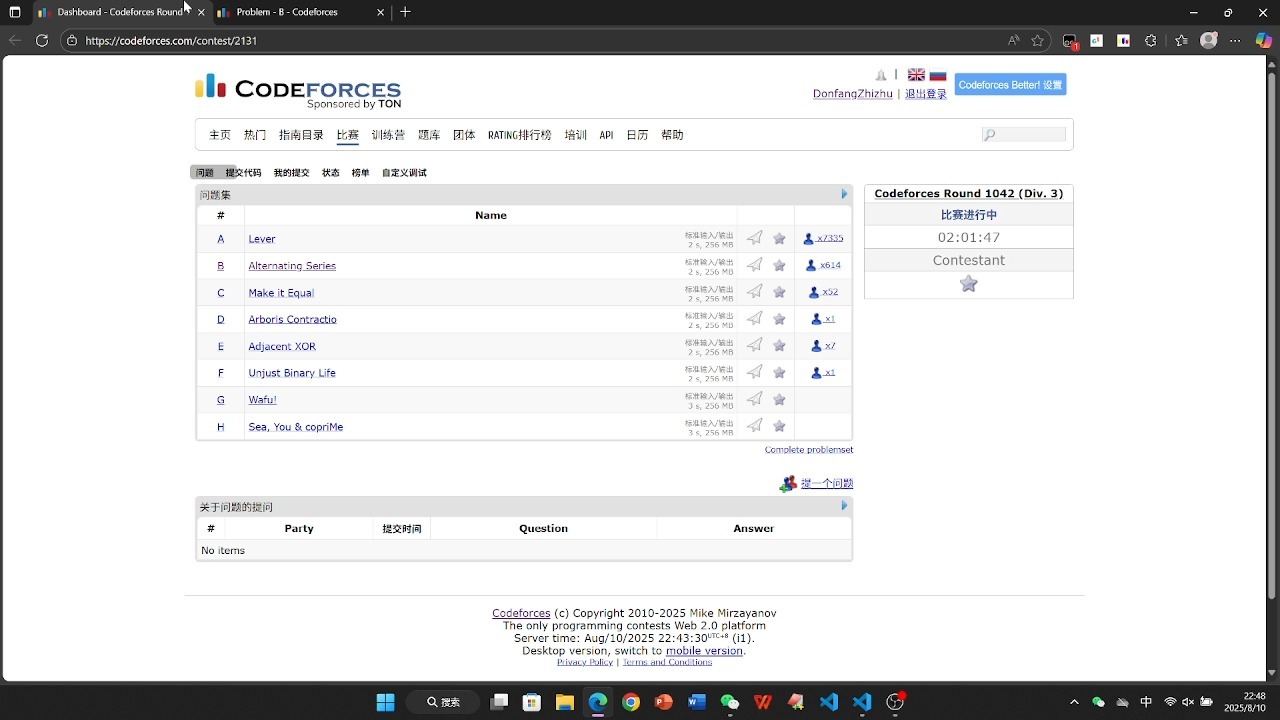The height and width of the screenshot is (720, 1280).
Task: Open 题库 from the main menu
Action: click(x=429, y=135)
